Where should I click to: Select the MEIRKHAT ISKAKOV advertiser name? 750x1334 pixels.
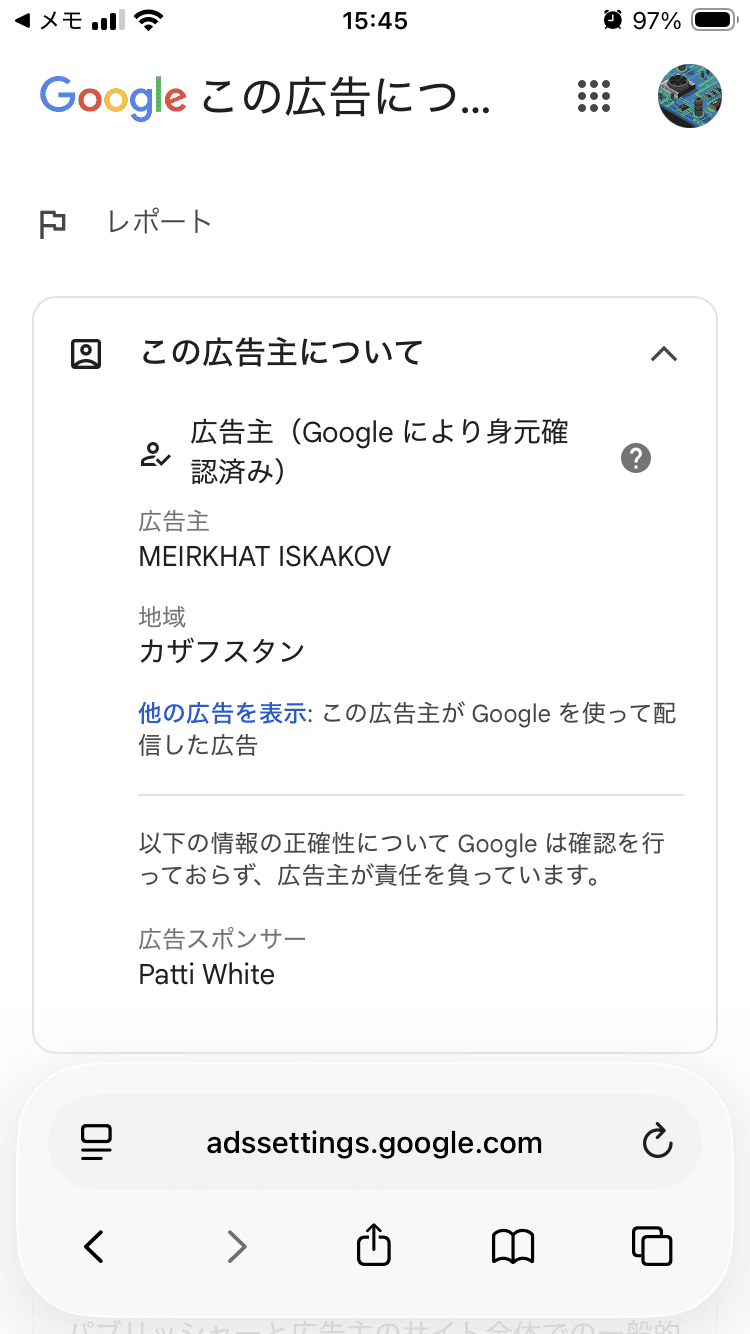[265, 557]
